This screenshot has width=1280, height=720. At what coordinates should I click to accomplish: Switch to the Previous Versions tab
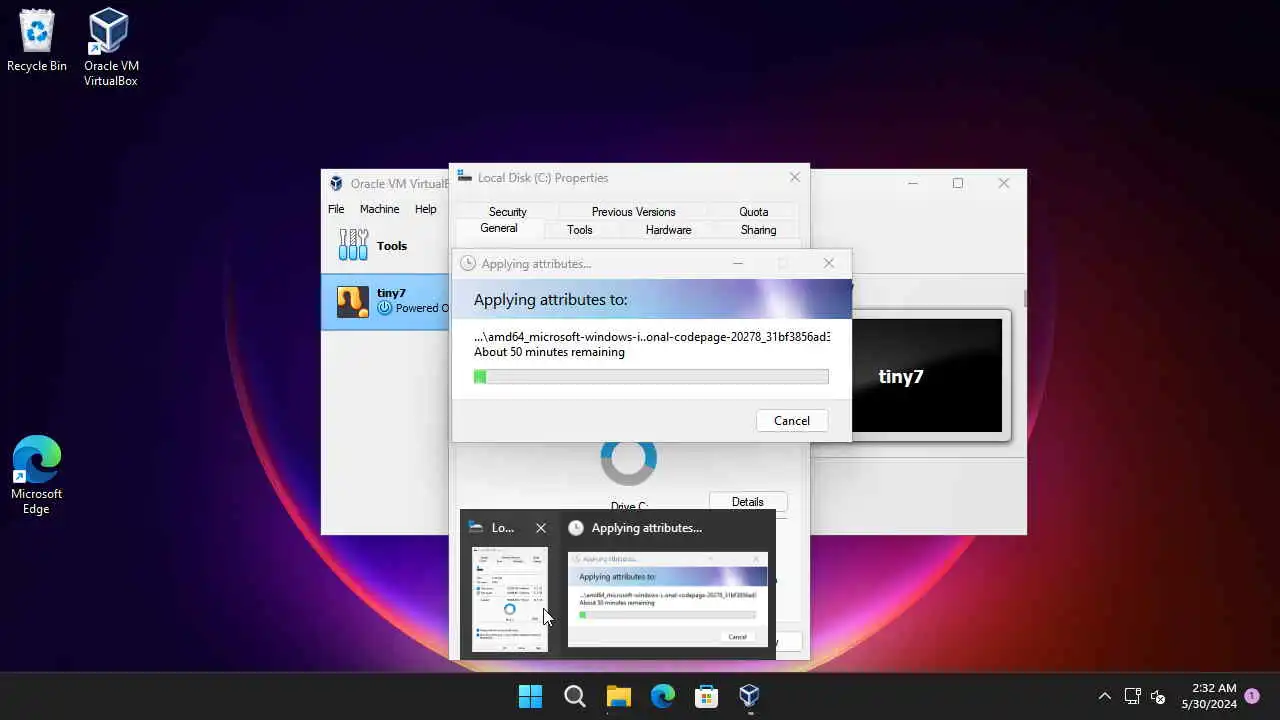[x=633, y=211]
